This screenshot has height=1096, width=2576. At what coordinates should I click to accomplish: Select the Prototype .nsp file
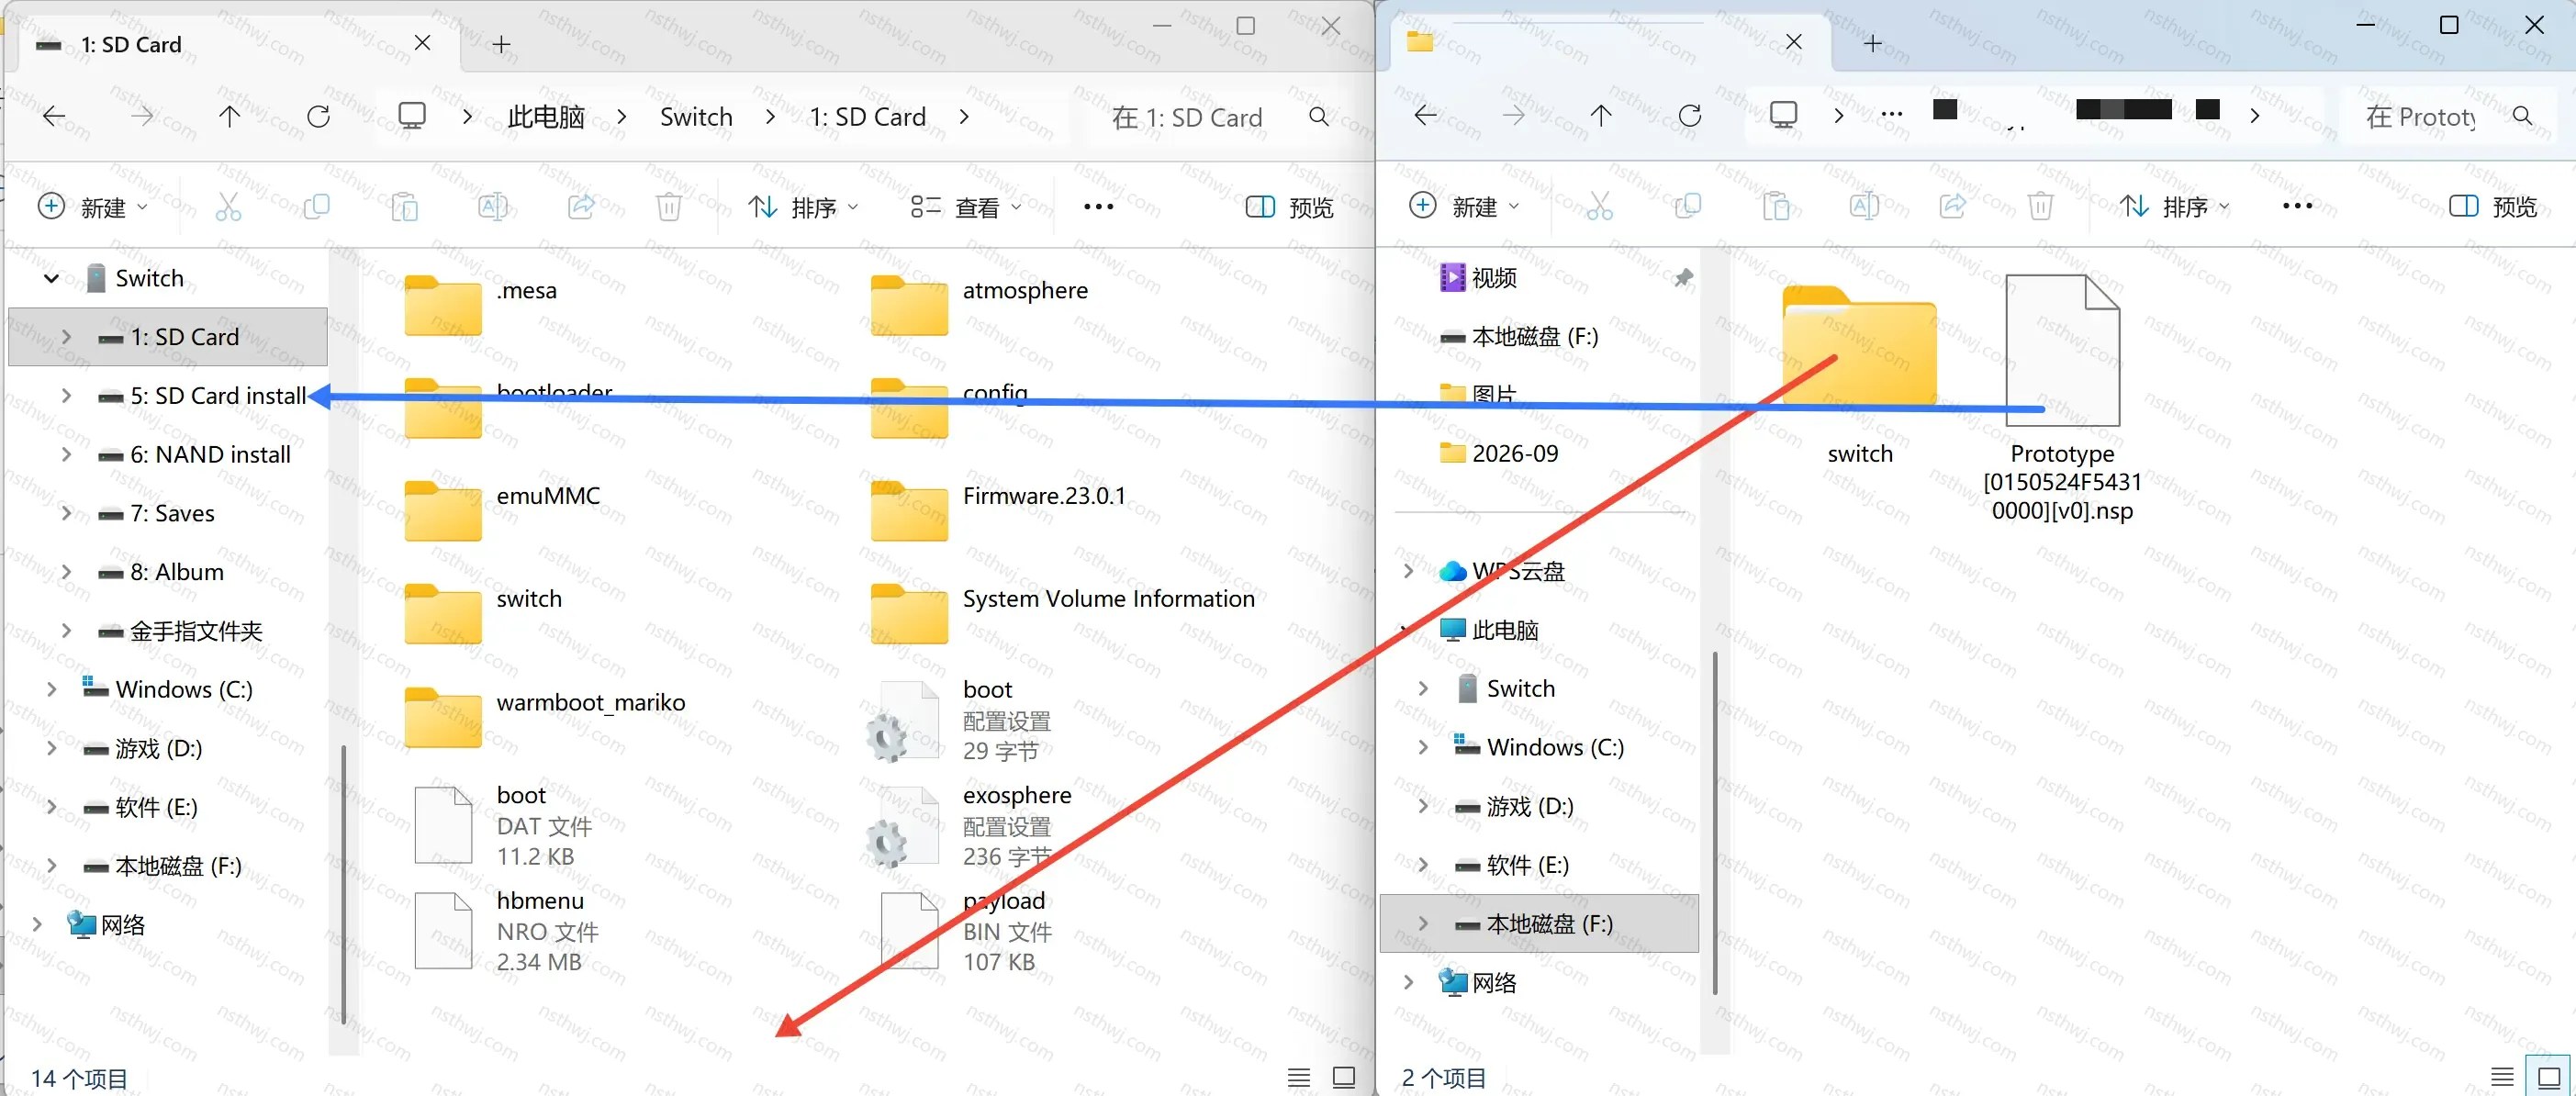coord(2062,398)
